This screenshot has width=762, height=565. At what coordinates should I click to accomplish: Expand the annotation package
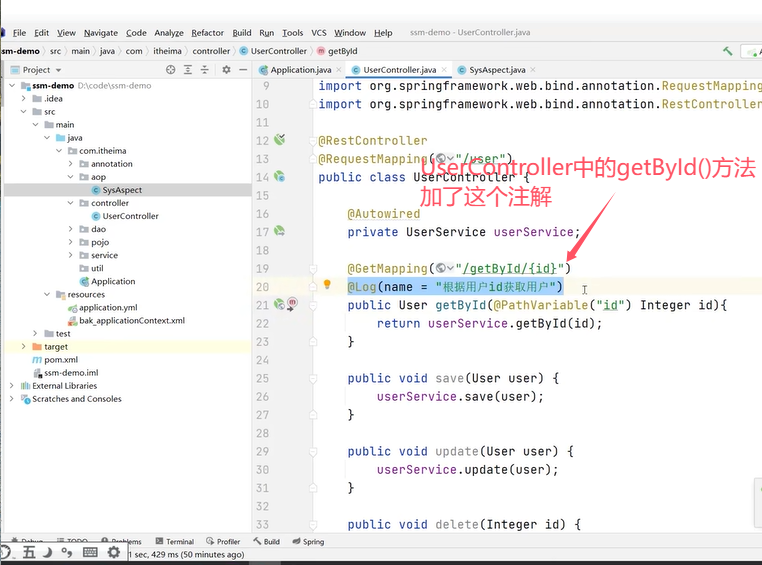pyautogui.click(x=70, y=164)
